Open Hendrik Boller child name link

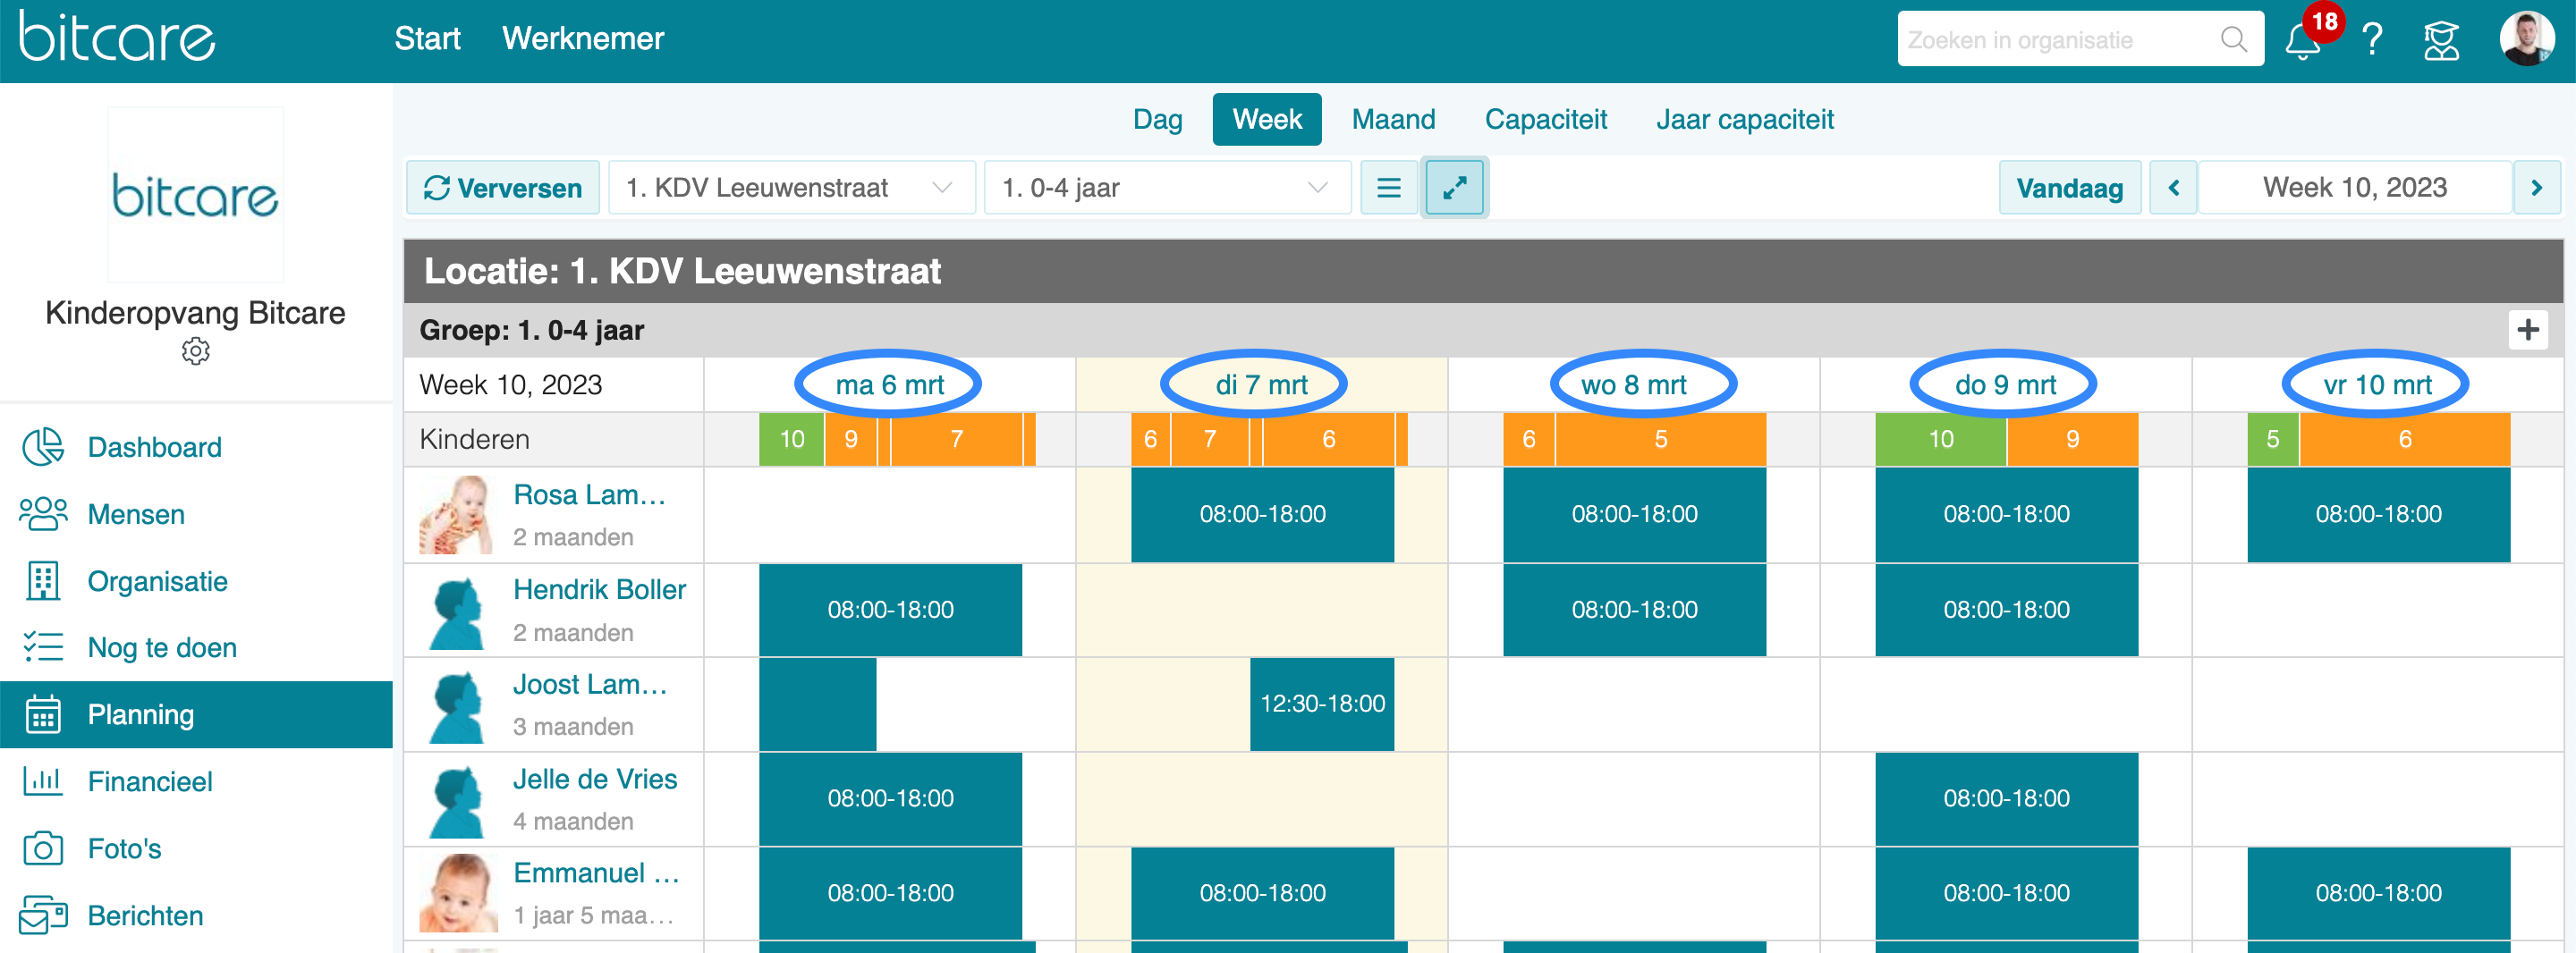point(599,589)
